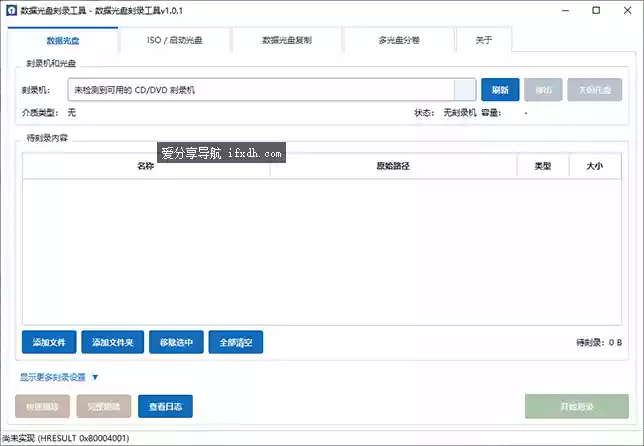This screenshot has height=446, width=644.
Task: Sort list by 名称 column header
Action: tap(146, 166)
